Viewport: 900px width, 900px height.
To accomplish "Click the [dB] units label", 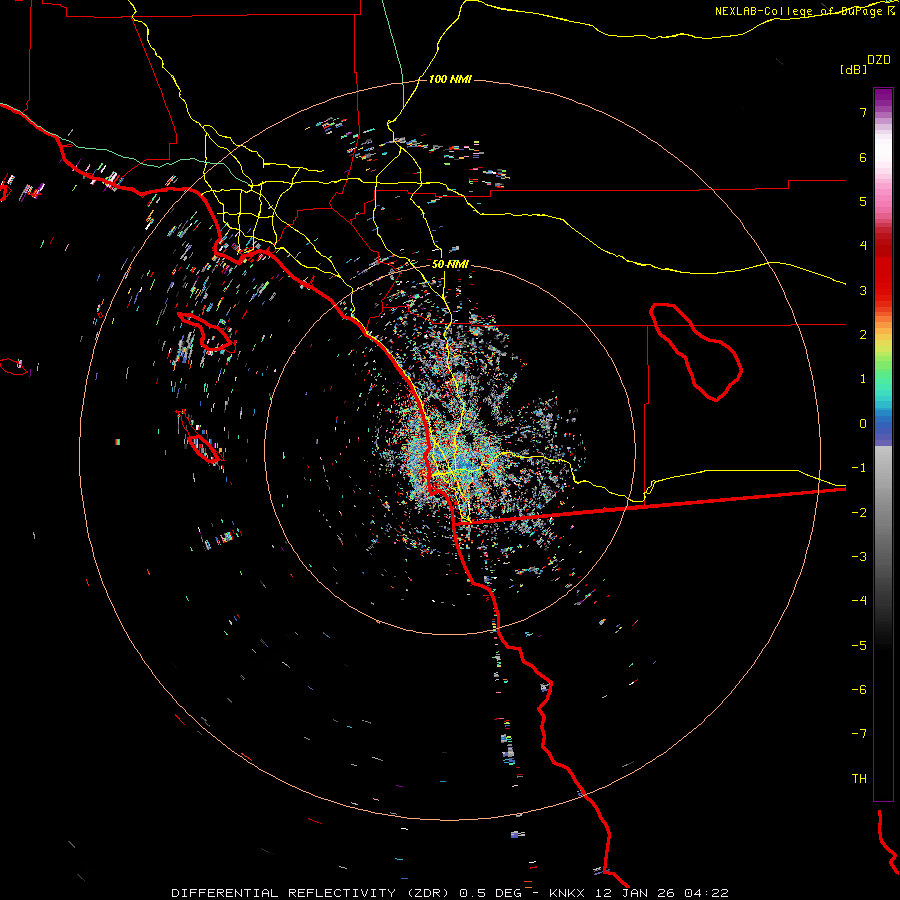I will (854, 69).
